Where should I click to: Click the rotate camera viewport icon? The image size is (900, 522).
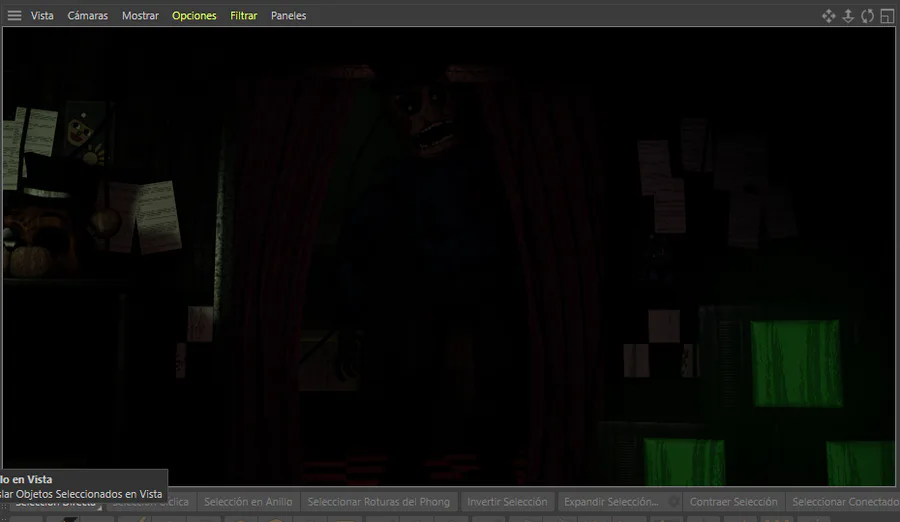point(867,16)
